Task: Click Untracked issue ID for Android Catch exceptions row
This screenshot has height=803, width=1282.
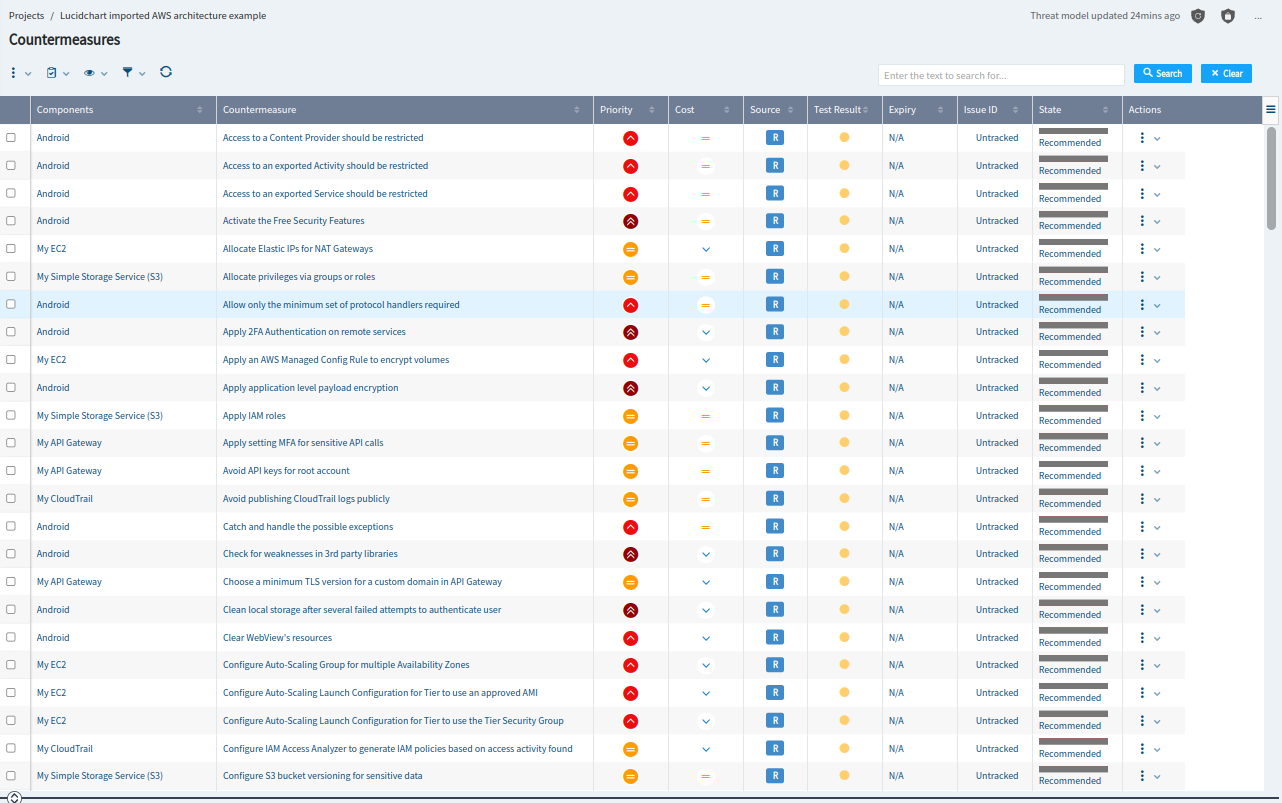Action: 997,527
